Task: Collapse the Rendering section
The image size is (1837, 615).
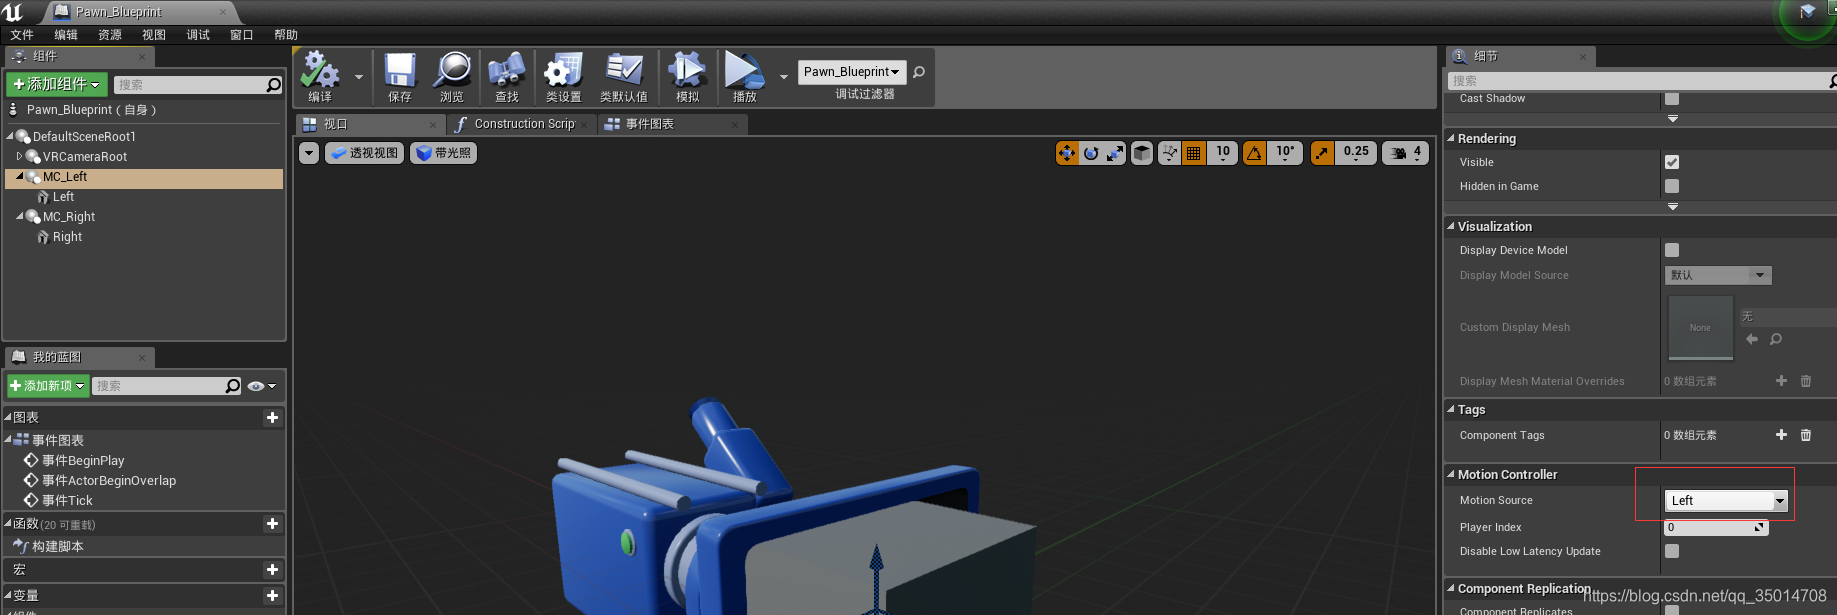Action: click(1452, 138)
